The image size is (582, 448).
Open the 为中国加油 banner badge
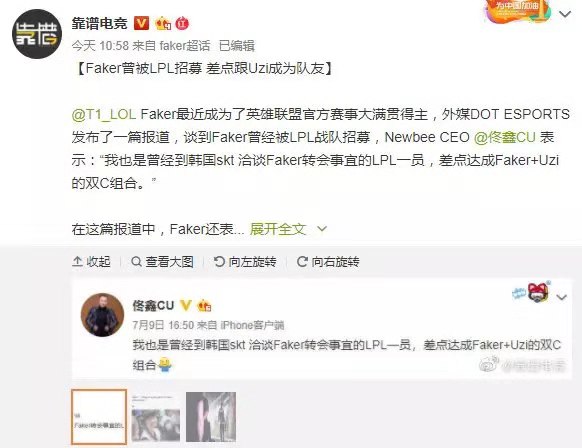click(517, 11)
